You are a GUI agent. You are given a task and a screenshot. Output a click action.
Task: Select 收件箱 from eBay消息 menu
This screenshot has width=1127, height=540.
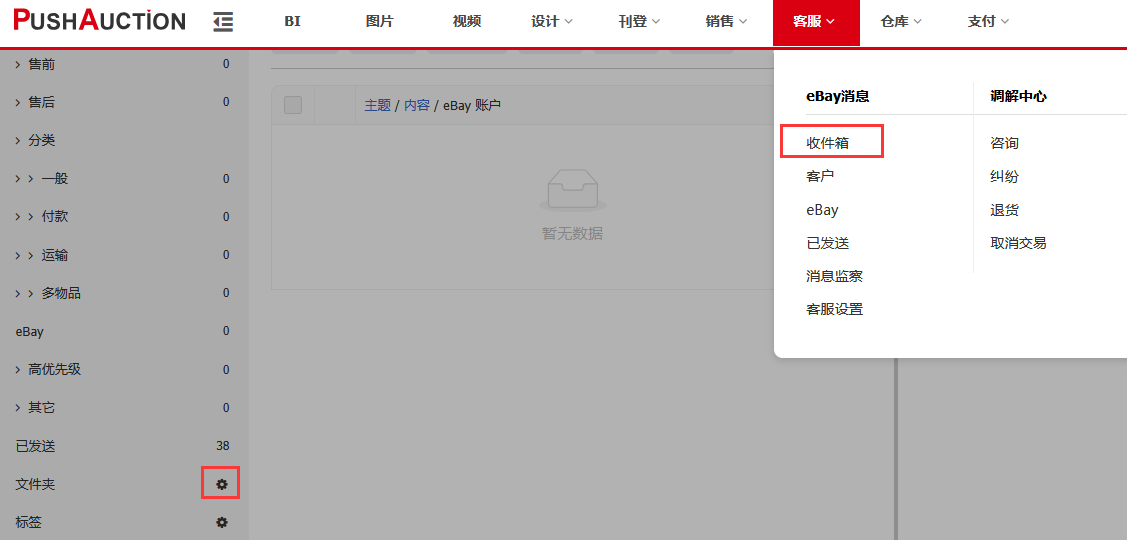828,143
